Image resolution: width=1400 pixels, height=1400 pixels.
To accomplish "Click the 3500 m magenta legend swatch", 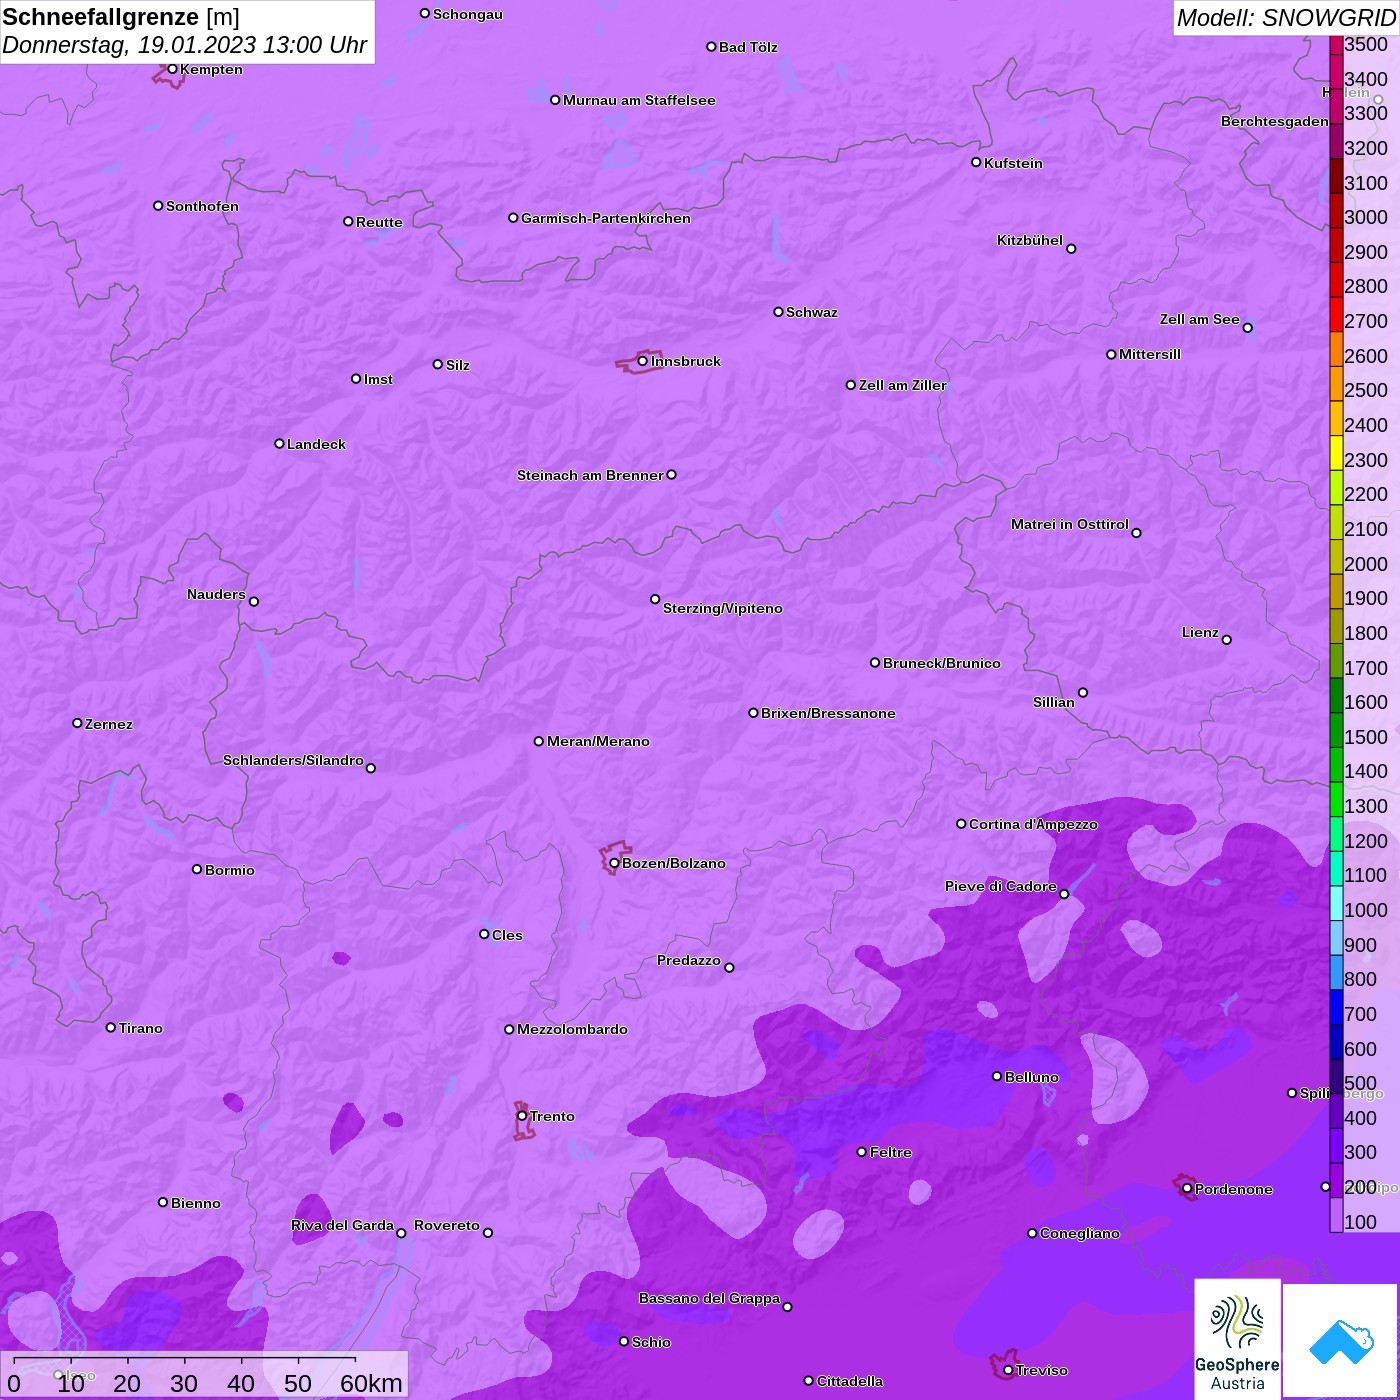I will [x=1336, y=45].
